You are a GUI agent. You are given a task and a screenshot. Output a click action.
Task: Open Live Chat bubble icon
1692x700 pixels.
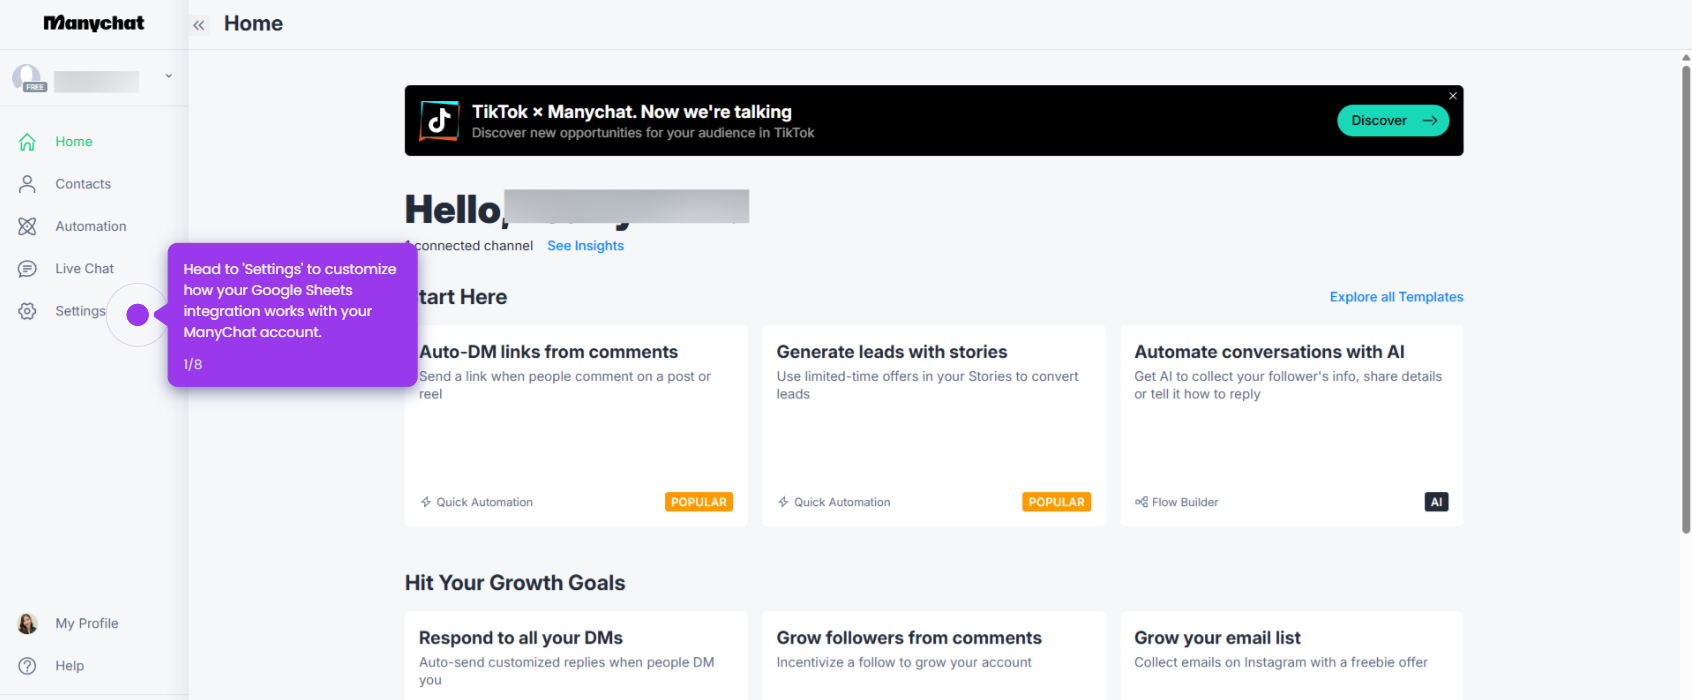27,269
